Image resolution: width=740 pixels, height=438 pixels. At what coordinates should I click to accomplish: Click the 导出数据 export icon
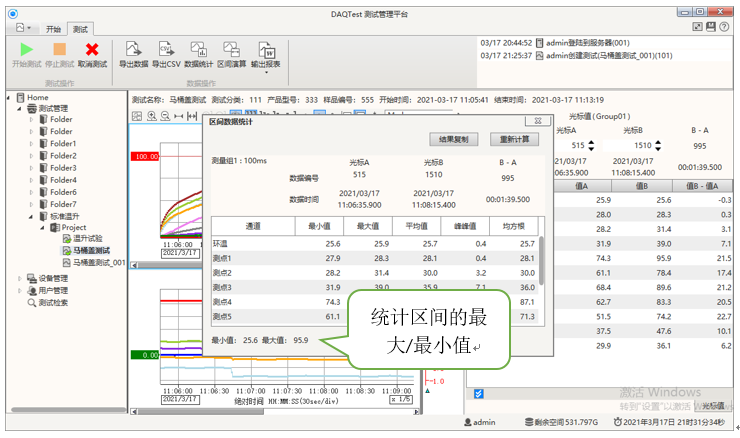click(x=133, y=48)
